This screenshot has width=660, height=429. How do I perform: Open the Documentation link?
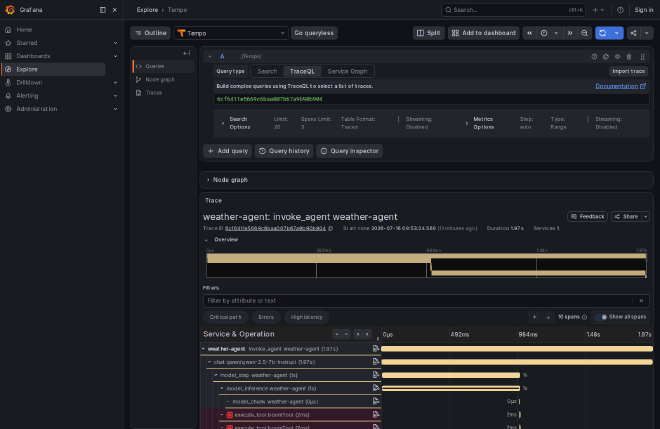[x=620, y=86]
